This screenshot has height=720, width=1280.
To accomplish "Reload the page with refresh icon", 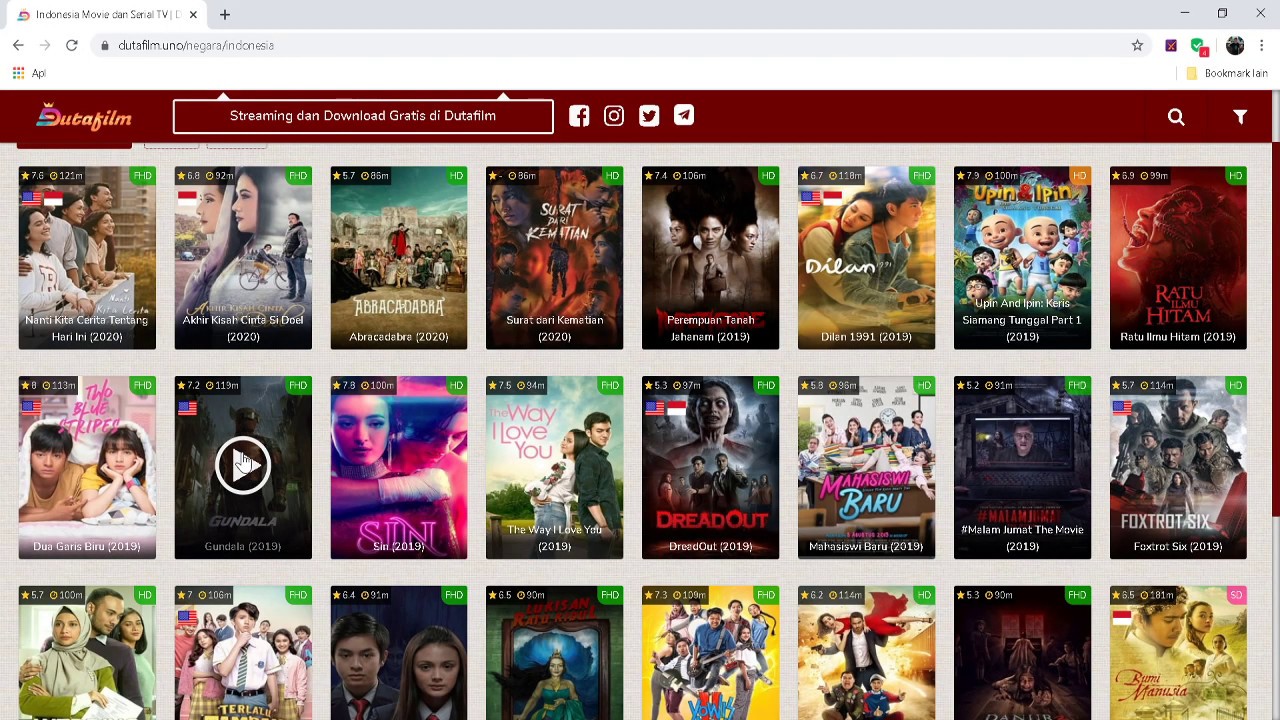I will click(72, 45).
